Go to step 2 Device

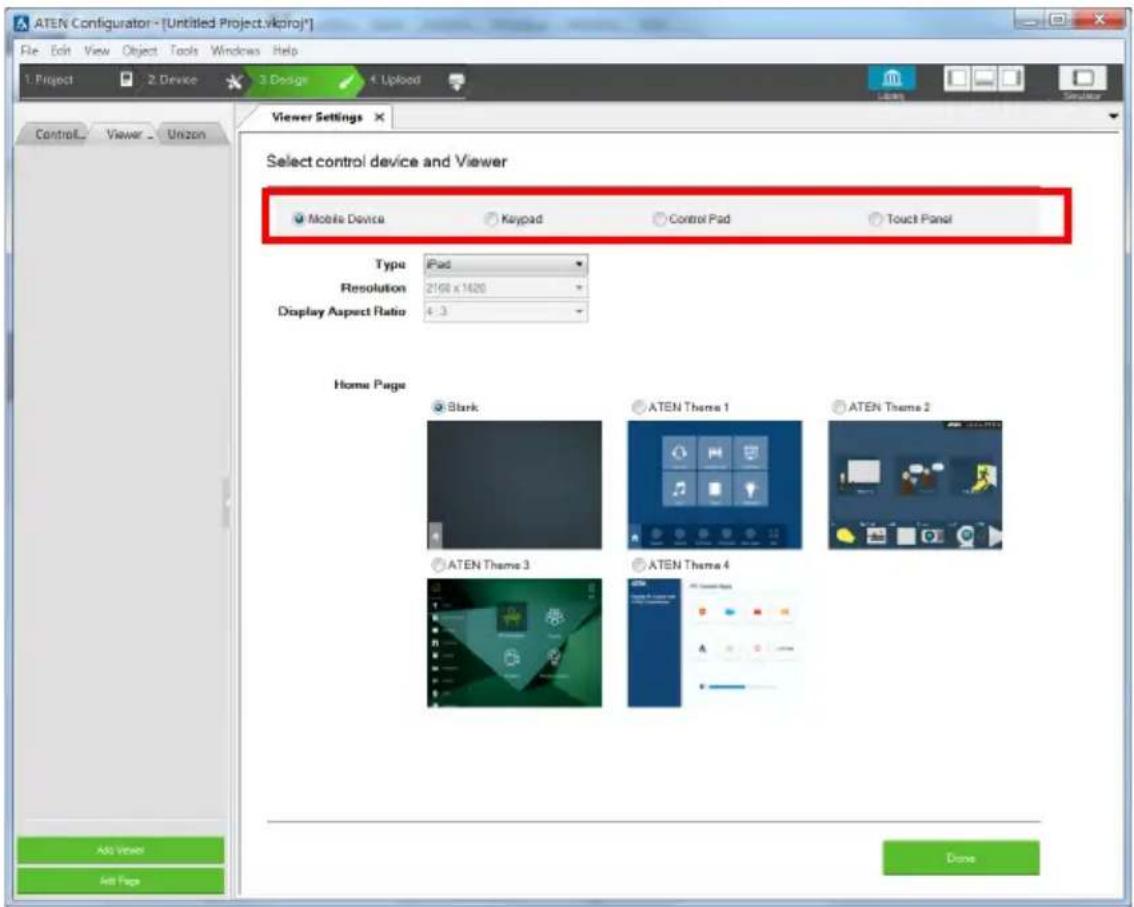click(172, 80)
